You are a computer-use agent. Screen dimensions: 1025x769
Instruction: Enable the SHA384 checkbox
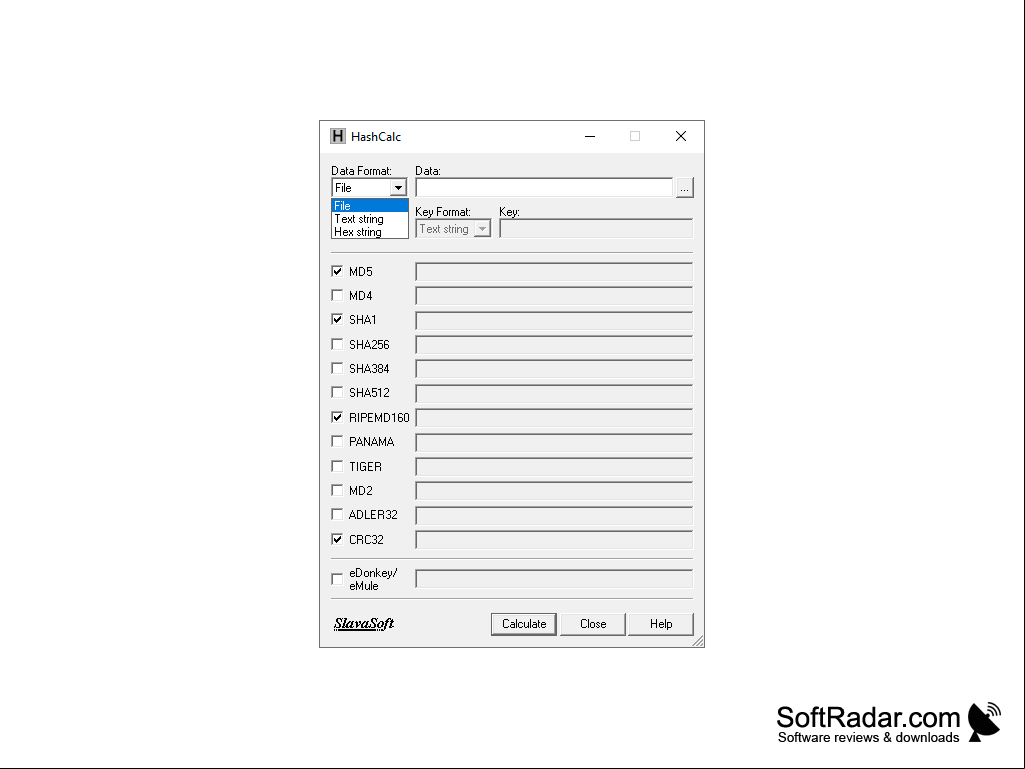(337, 368)
